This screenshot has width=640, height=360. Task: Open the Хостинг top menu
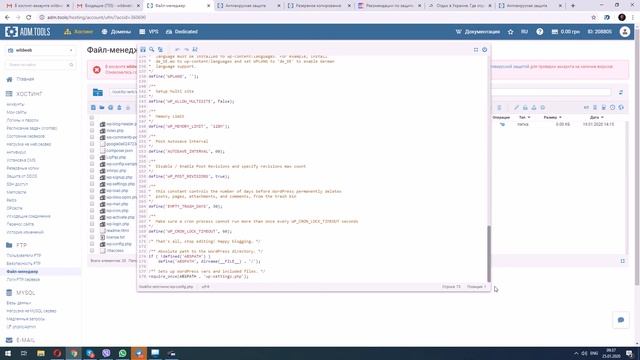click(79, 31)
